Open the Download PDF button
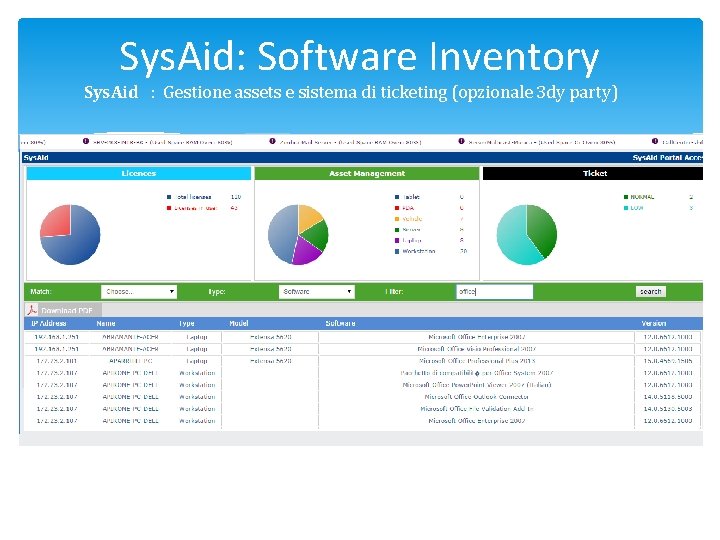The width and height of the screenshot is (720, 540). pos(63,310)
